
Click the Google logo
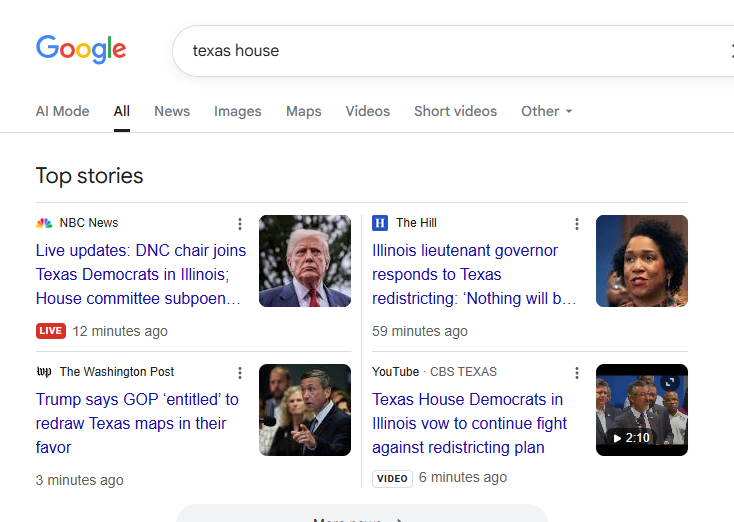81,49
